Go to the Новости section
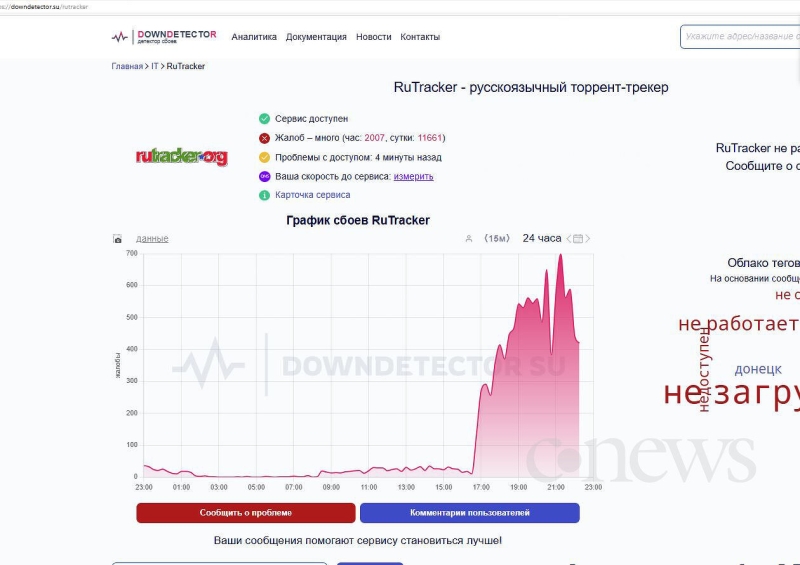The height and width of the screenshot is (565, 800). [373, 37]
